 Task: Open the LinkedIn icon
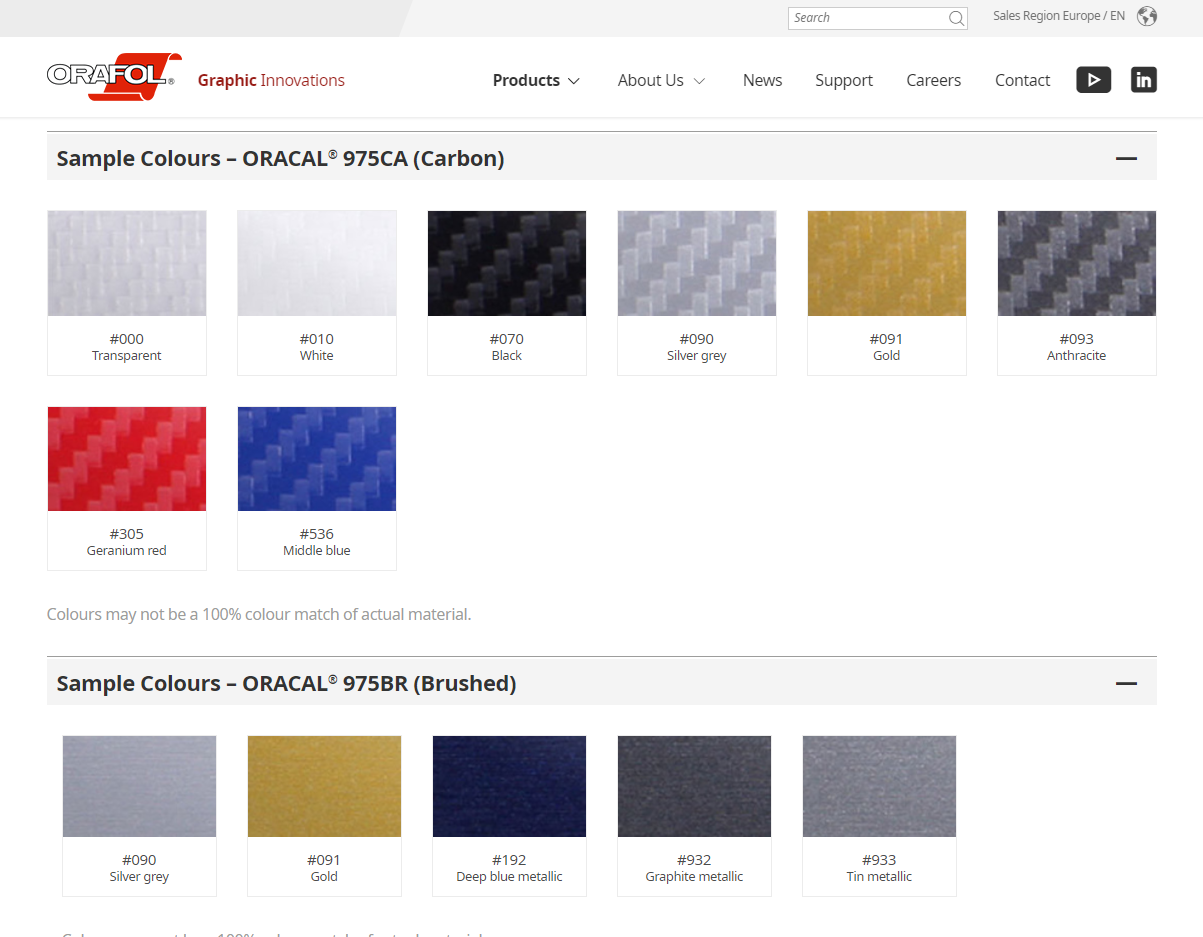pyautogui.click(x=1144, y=80)
